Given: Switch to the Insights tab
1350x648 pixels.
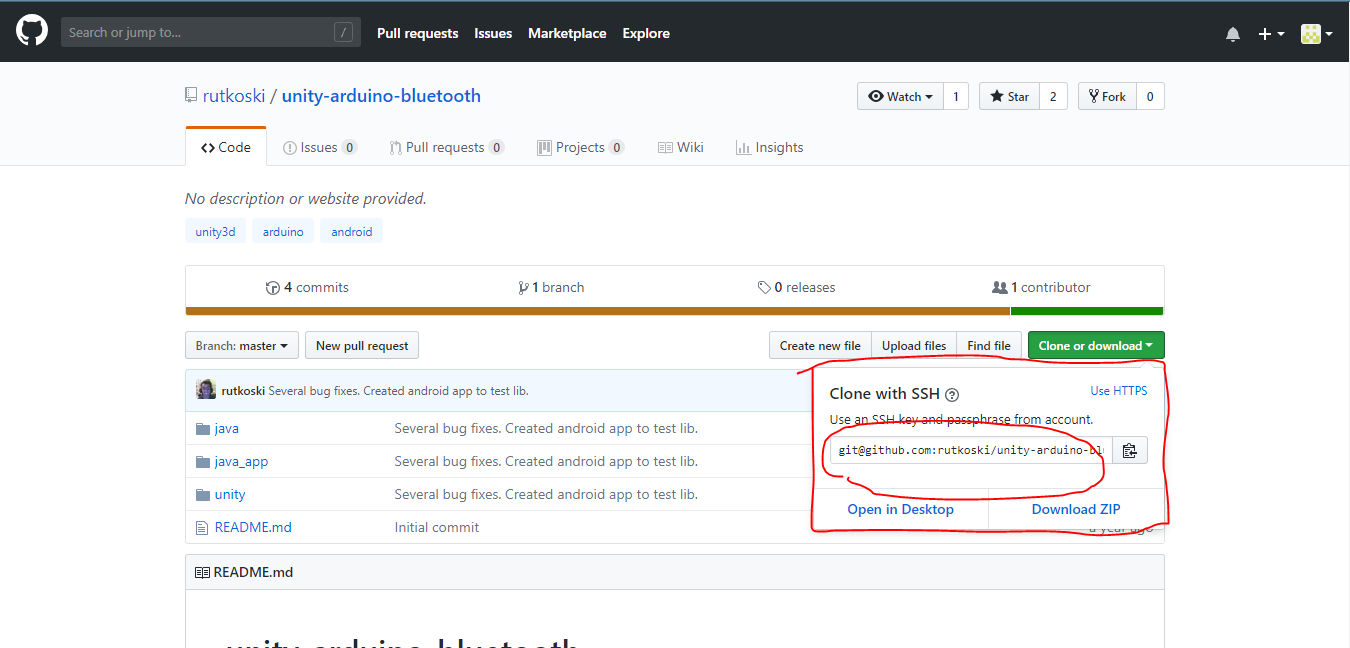Looking at the screenshot, I should tap(770, 147).
